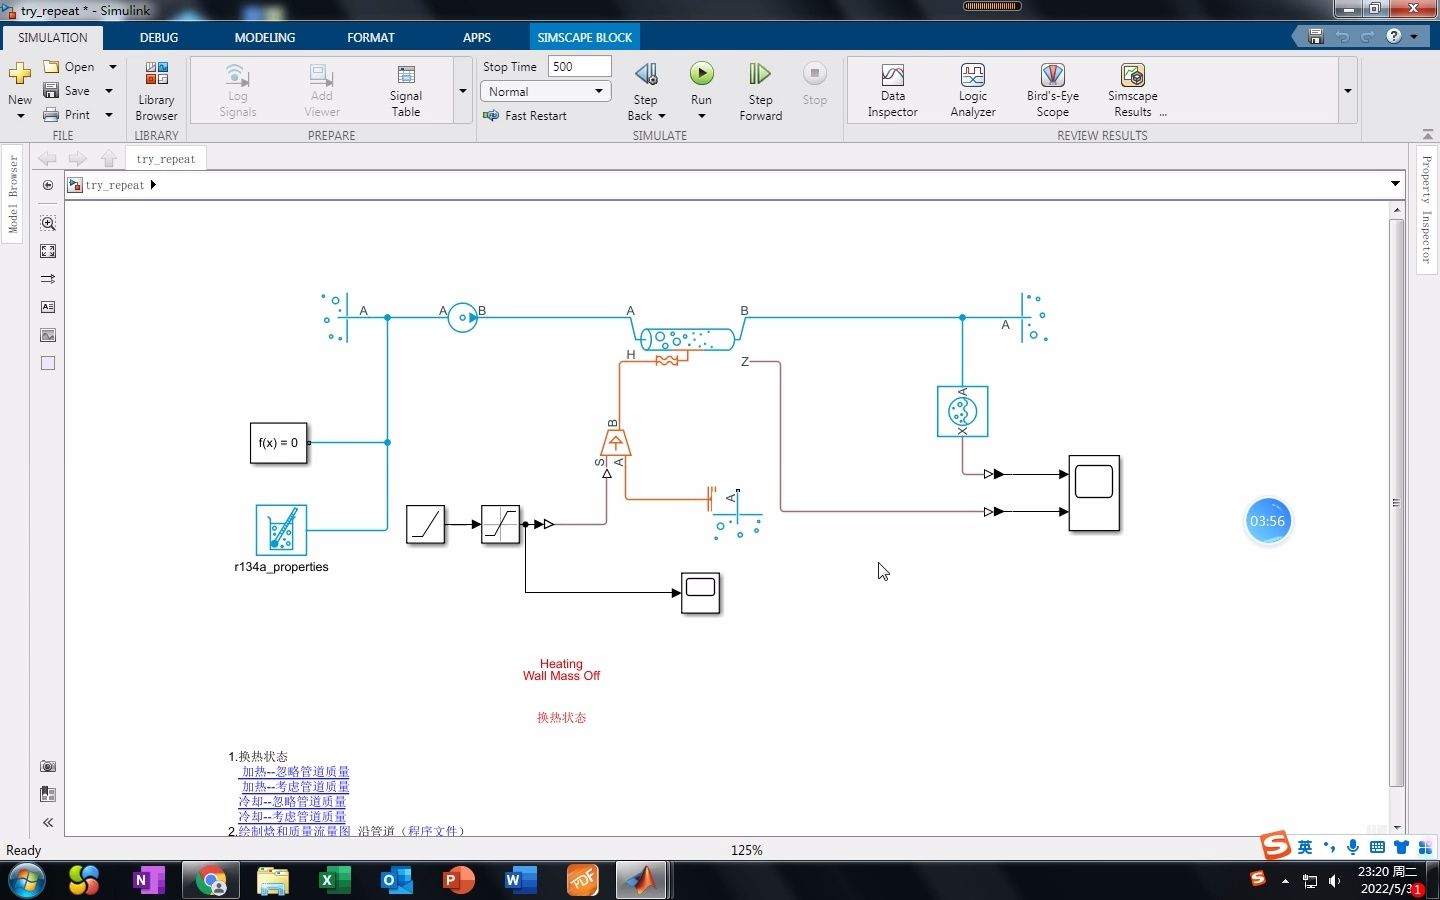Open the Bird's-Eye Scope

point(1052,88)
